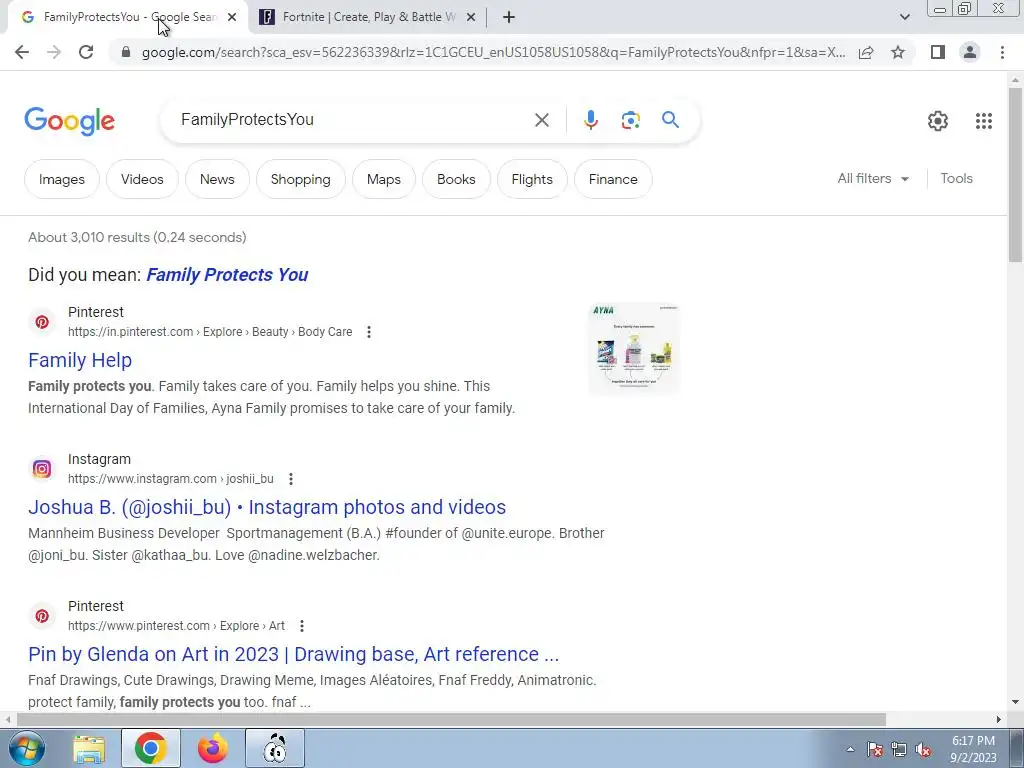Screen dimensions: 1024x768
Task: Click the taskbar clock 6:17 PM
Action: point(973,749)
